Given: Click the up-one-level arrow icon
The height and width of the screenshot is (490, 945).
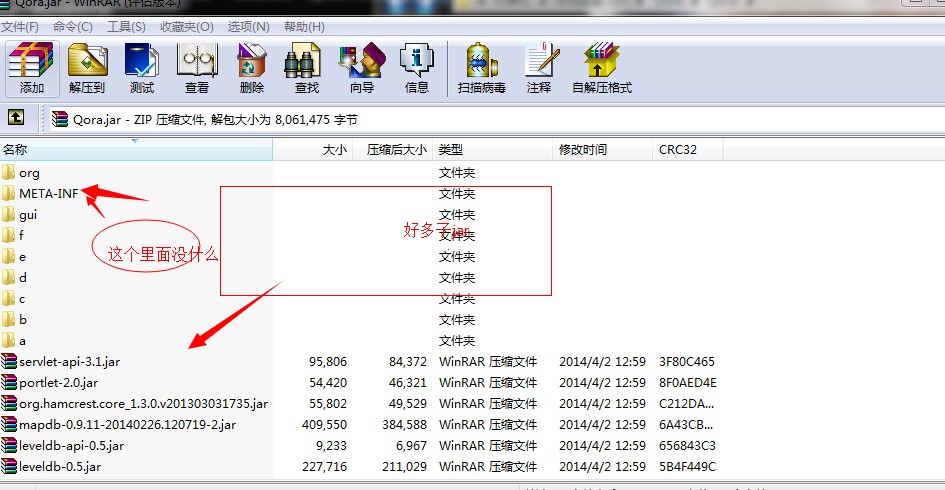Looking at the screenshot, I should [16, 117].
